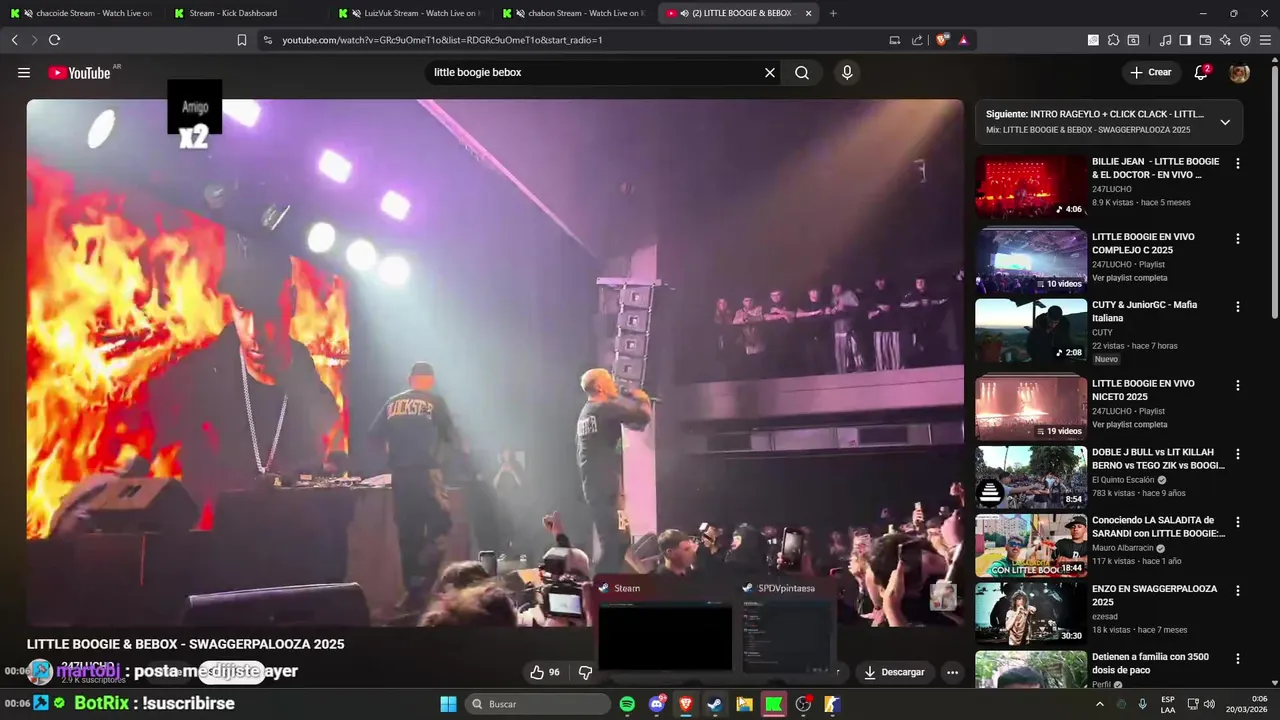Click the taskbar Buscar search box
1280x720 pixels.
(538, 704)
